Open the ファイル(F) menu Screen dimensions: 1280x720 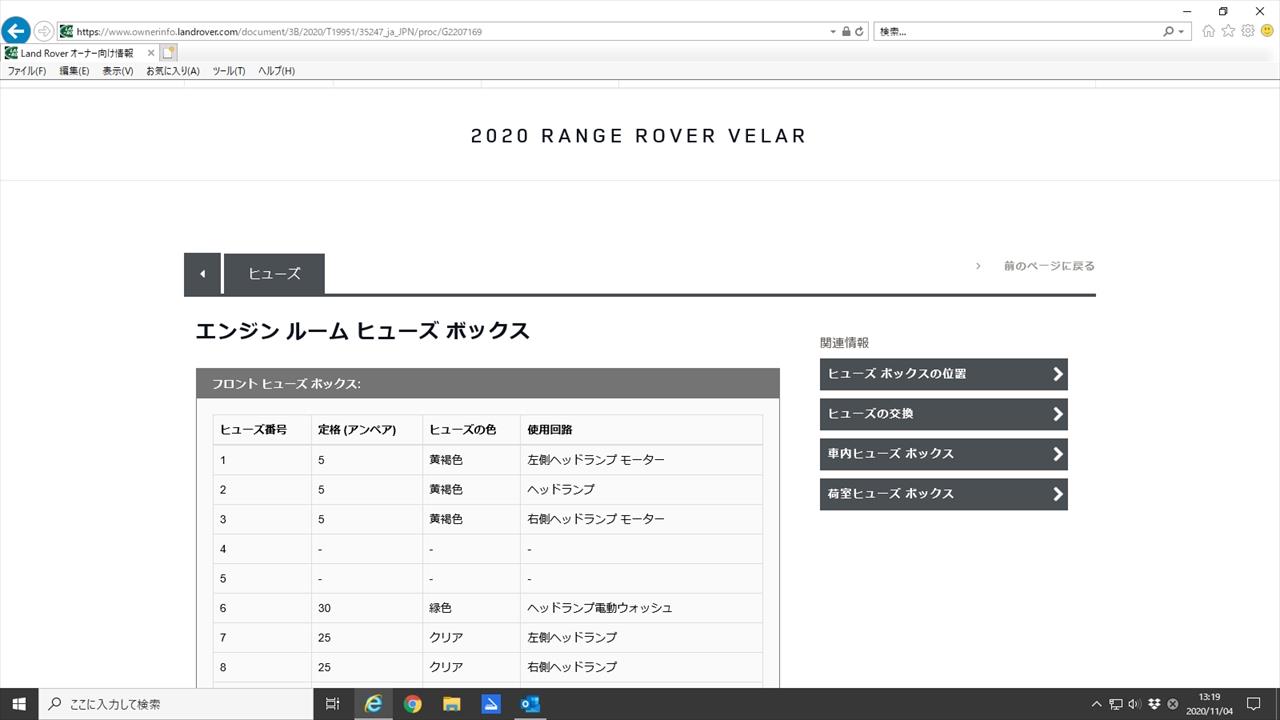pos(27,71)
